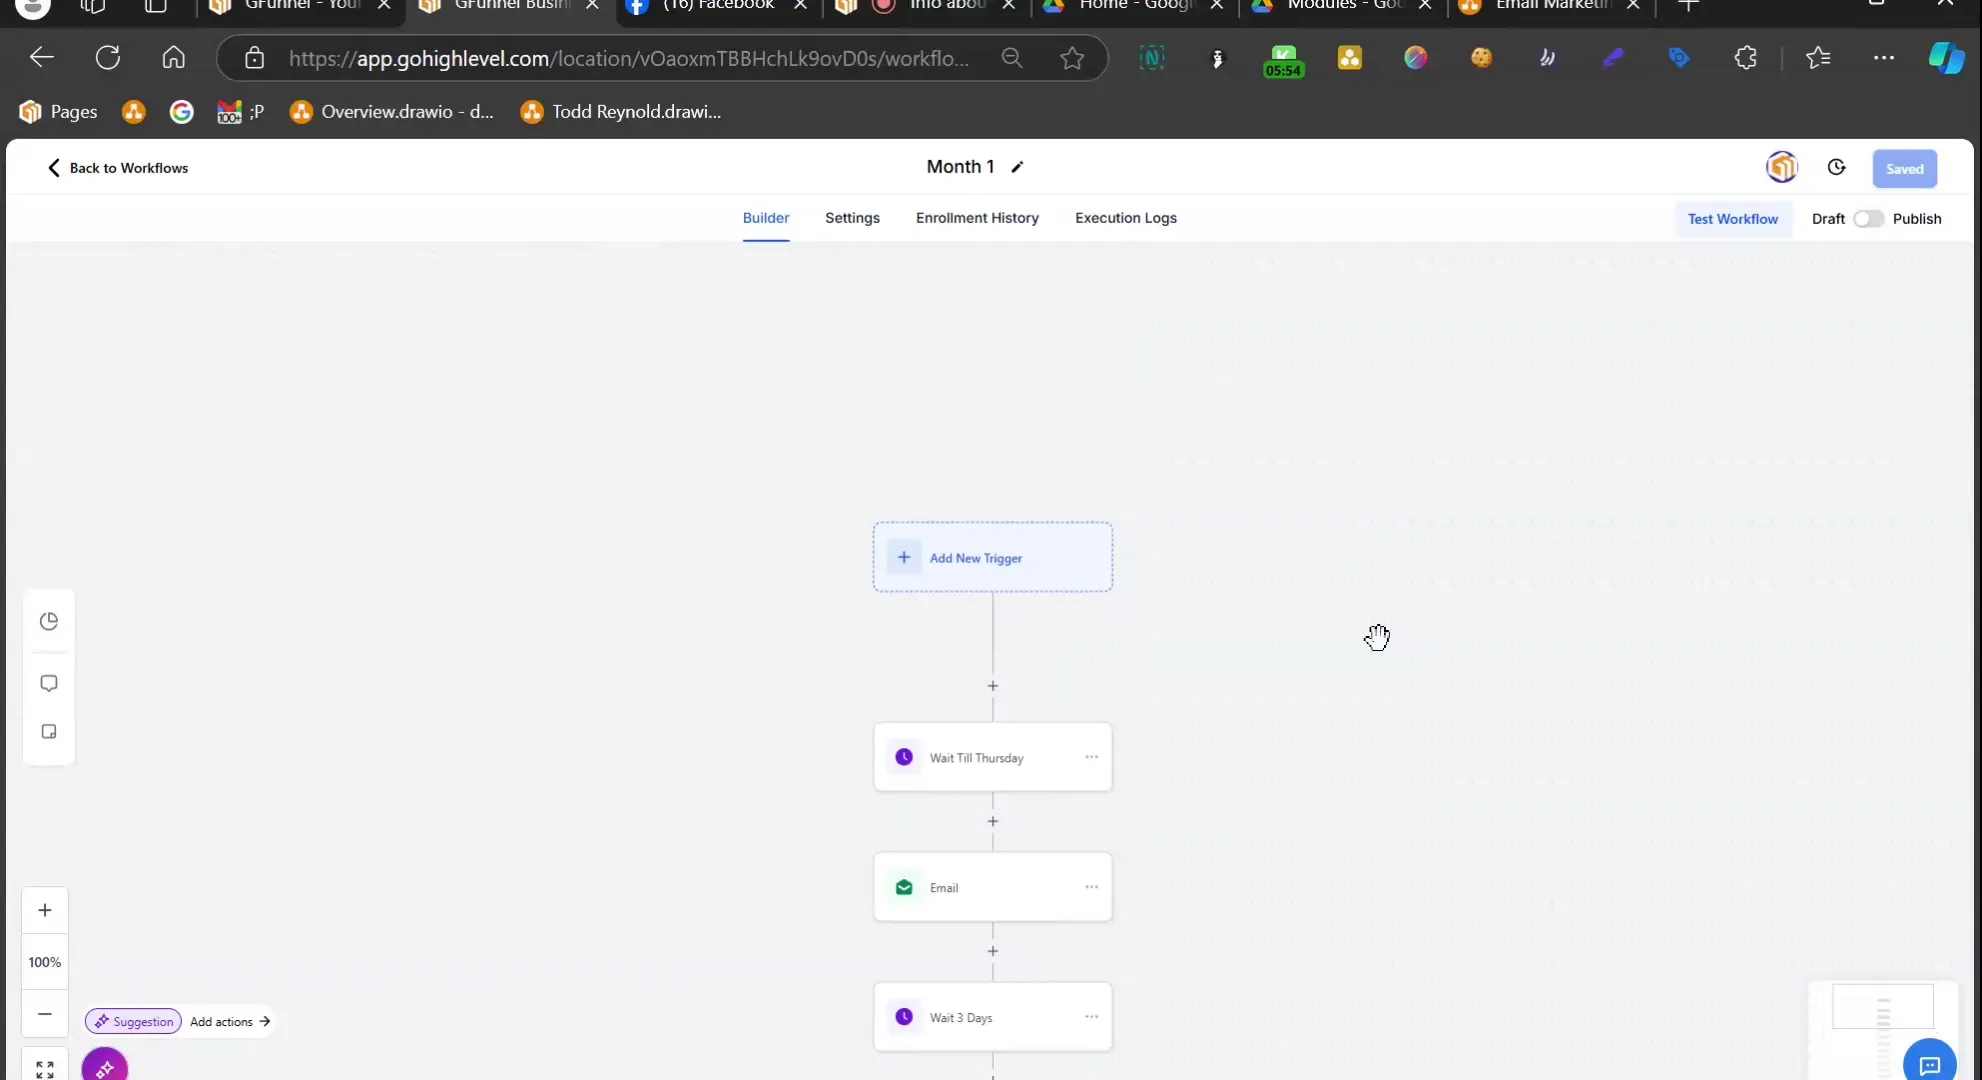The height and width of the screenshot is (1080, 1982).
Task: Open Enrollment History tab
Action: coord(977,218)
